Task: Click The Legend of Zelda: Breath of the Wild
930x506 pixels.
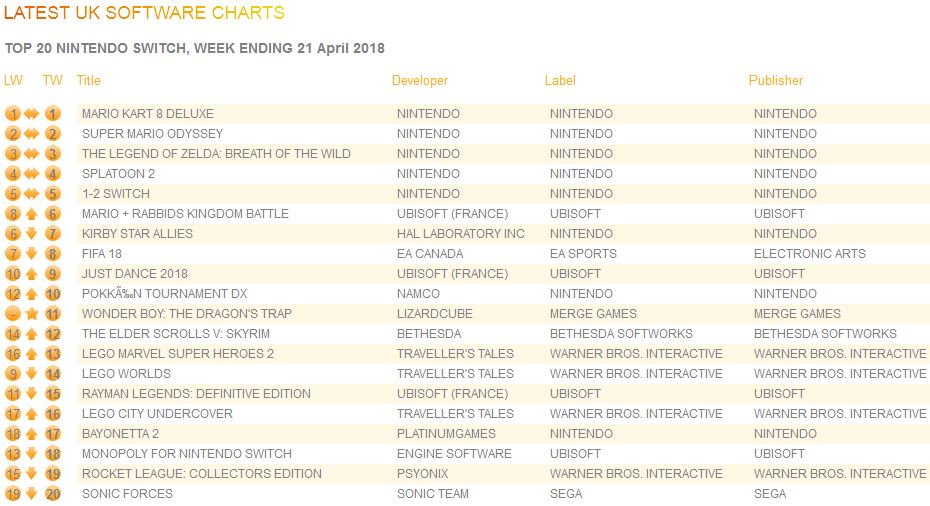Action: point(216,154)
